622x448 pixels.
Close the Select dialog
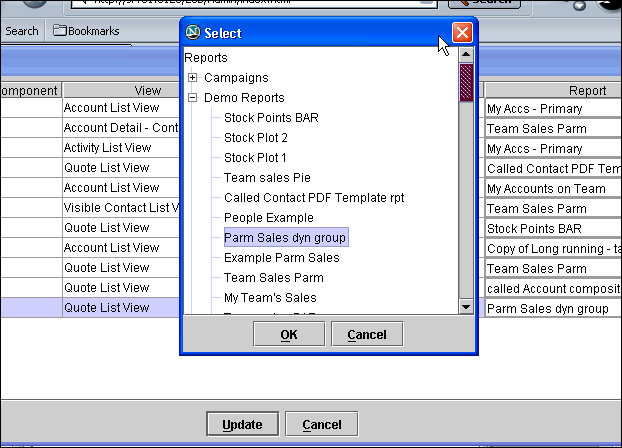click(x=462, y=33)
